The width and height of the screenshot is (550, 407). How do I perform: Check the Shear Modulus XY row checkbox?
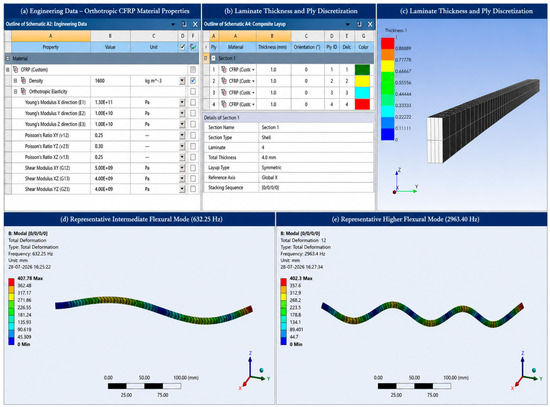(x=193, y=168)
